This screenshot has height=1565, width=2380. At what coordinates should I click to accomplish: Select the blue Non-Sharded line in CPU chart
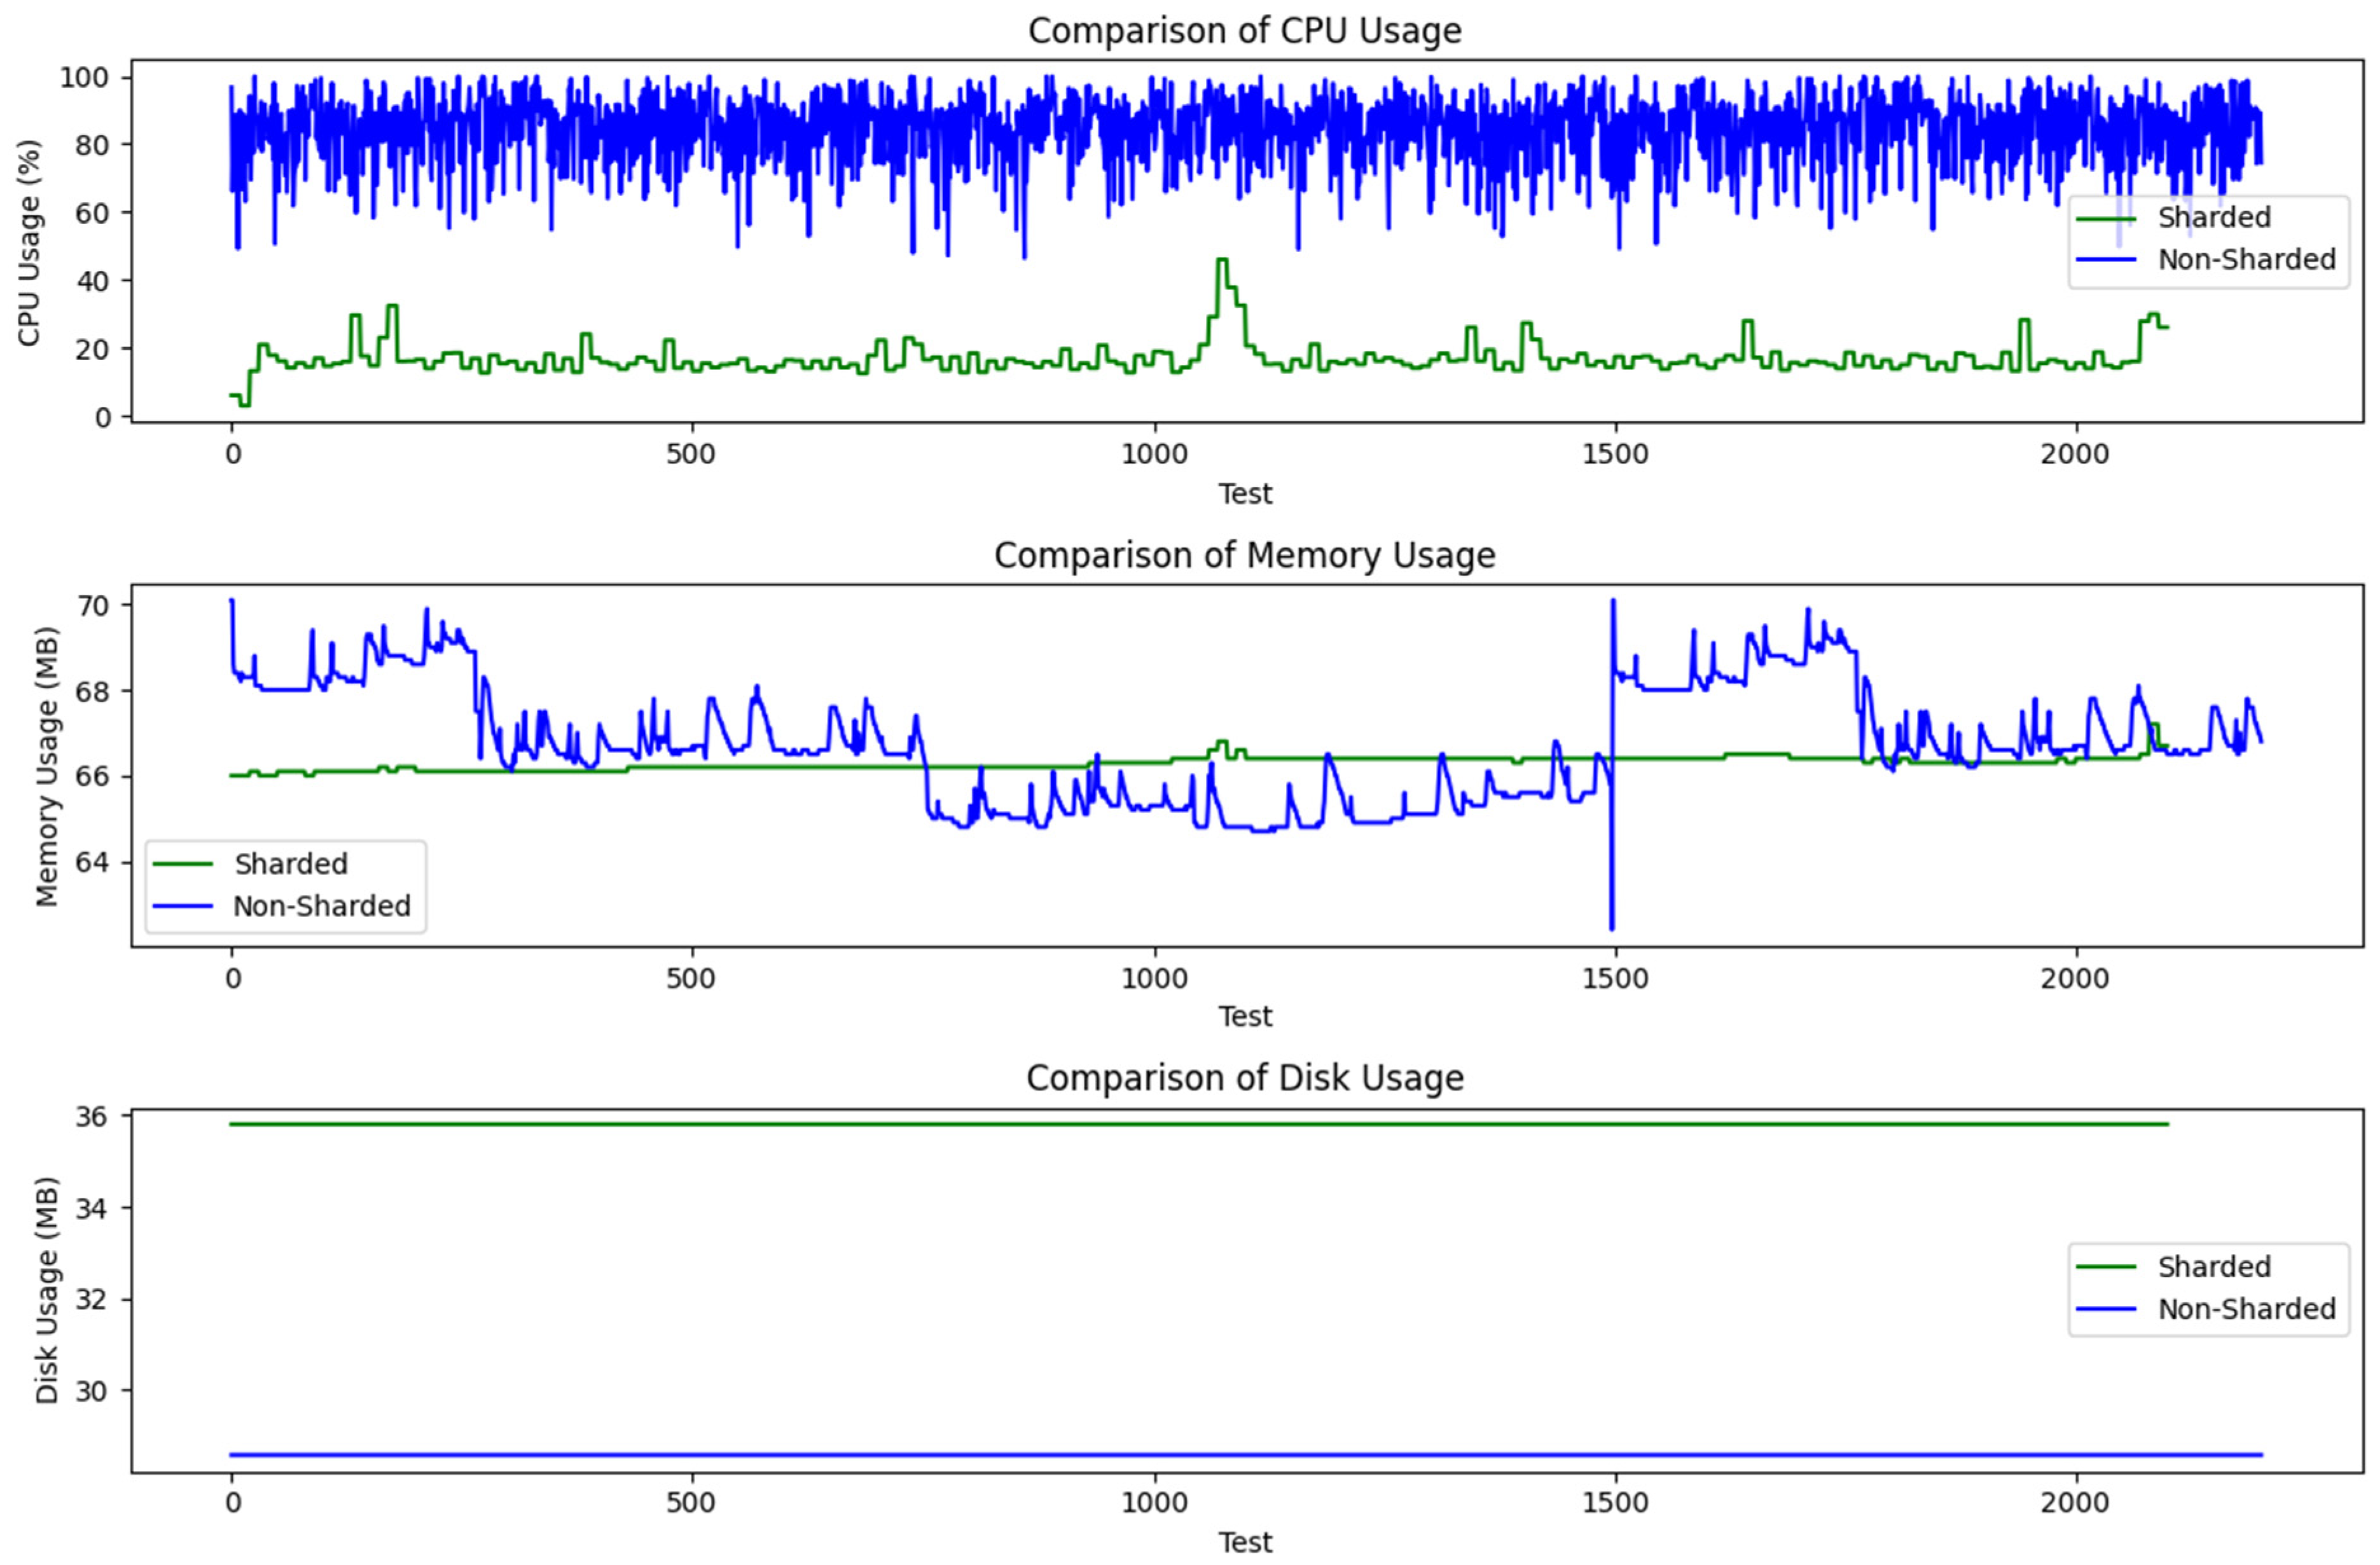(800, 130)
